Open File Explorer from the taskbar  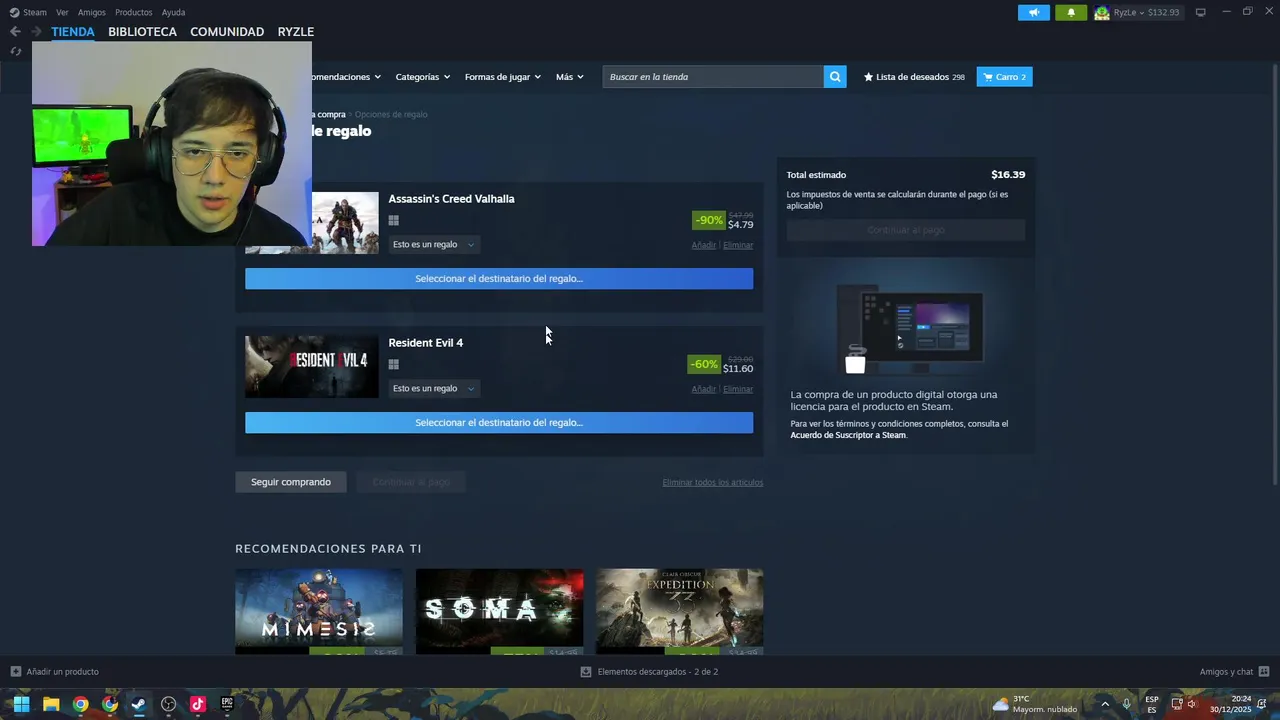(51, 704)
